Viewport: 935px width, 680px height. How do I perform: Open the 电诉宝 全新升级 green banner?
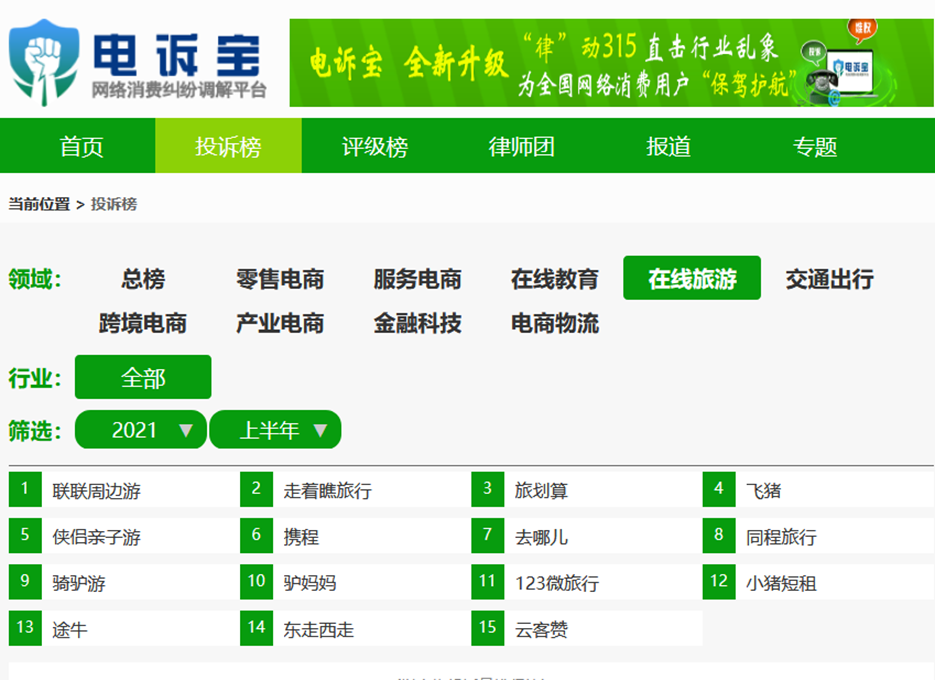click(611, 63)
